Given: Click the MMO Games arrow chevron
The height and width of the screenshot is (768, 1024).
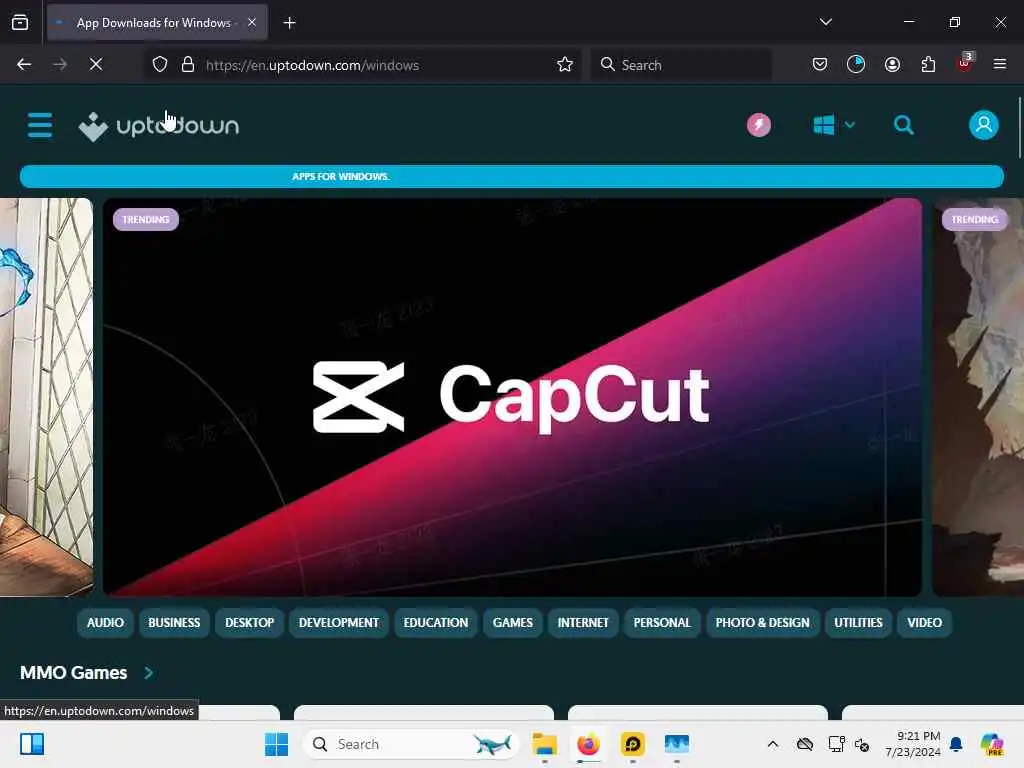Looking at the screenshot, I should tap(148, 673).
